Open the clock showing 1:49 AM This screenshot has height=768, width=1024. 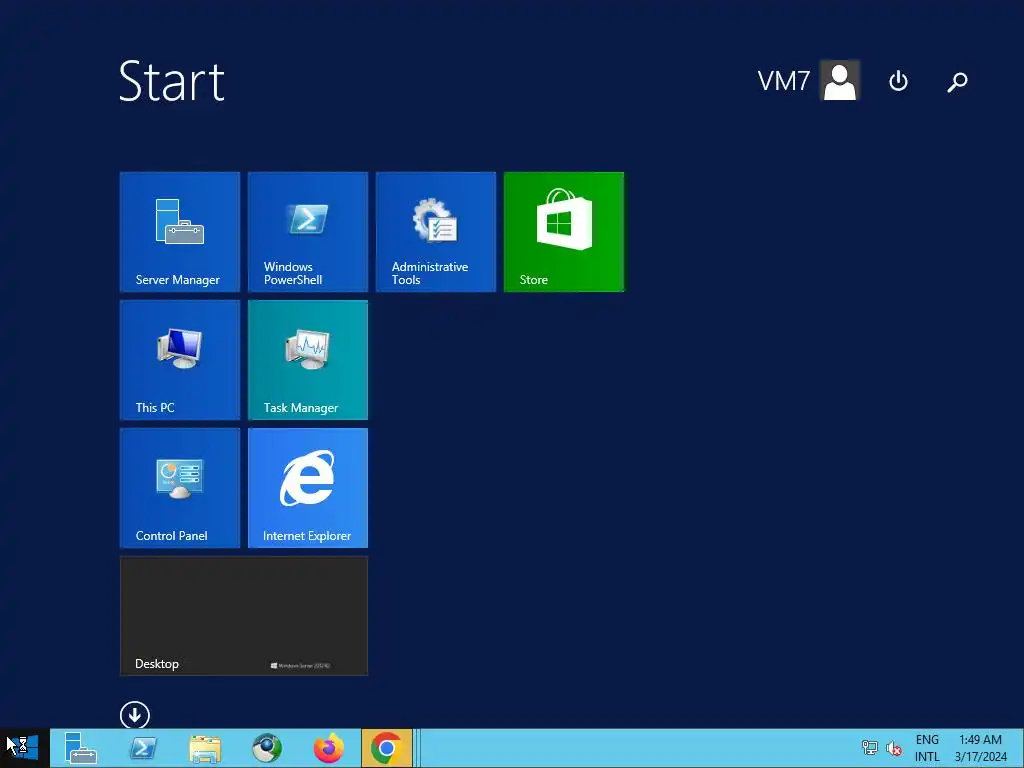pos(981,748)
